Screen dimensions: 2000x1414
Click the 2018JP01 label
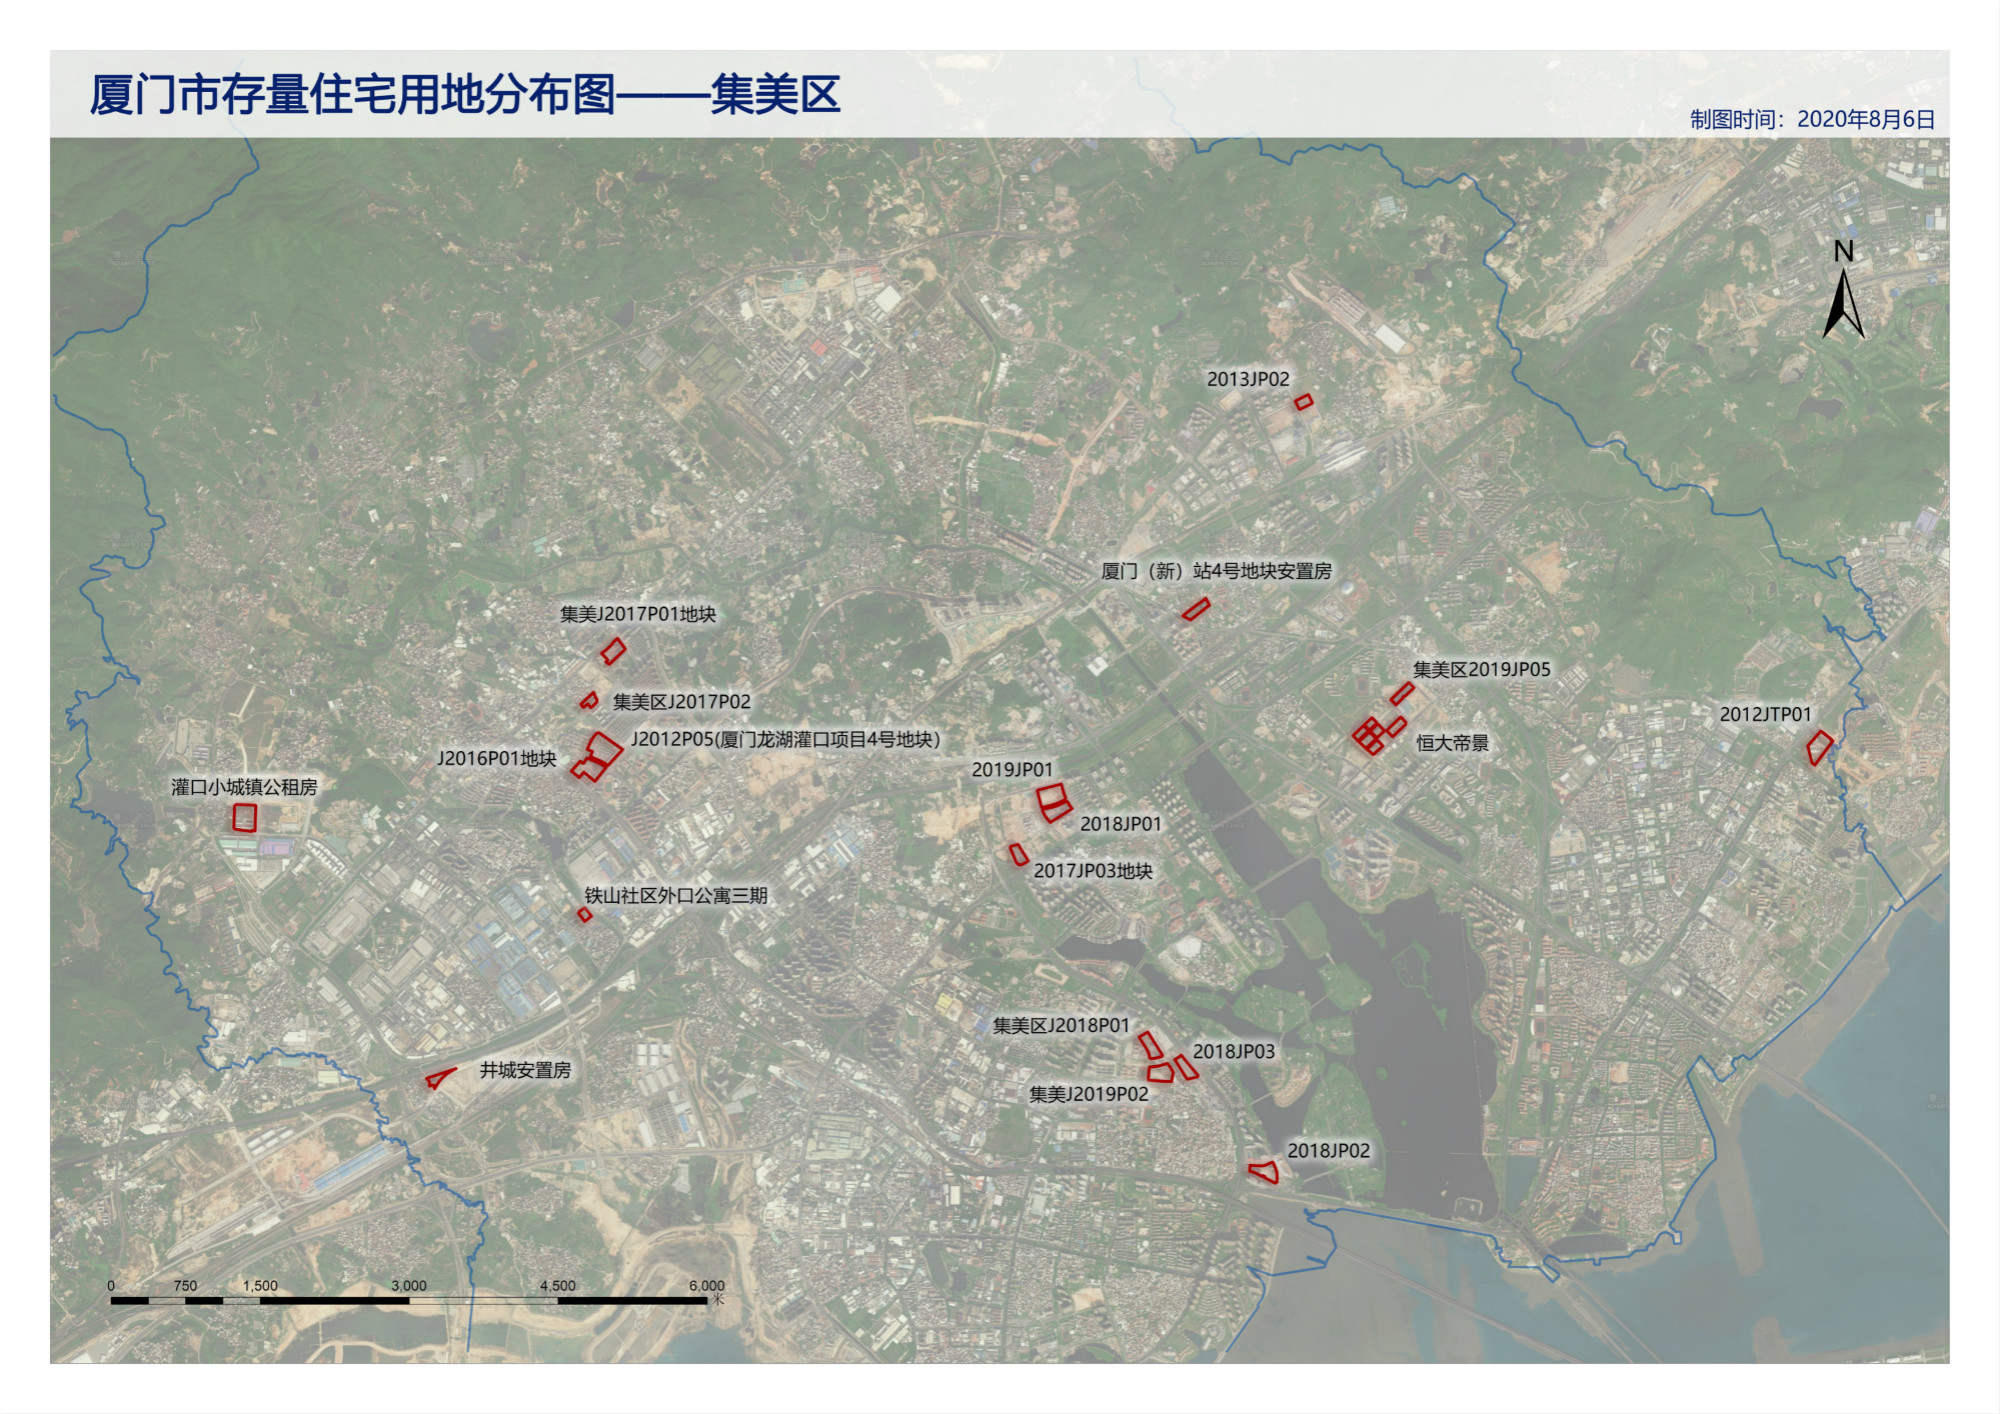point(1121,824)
